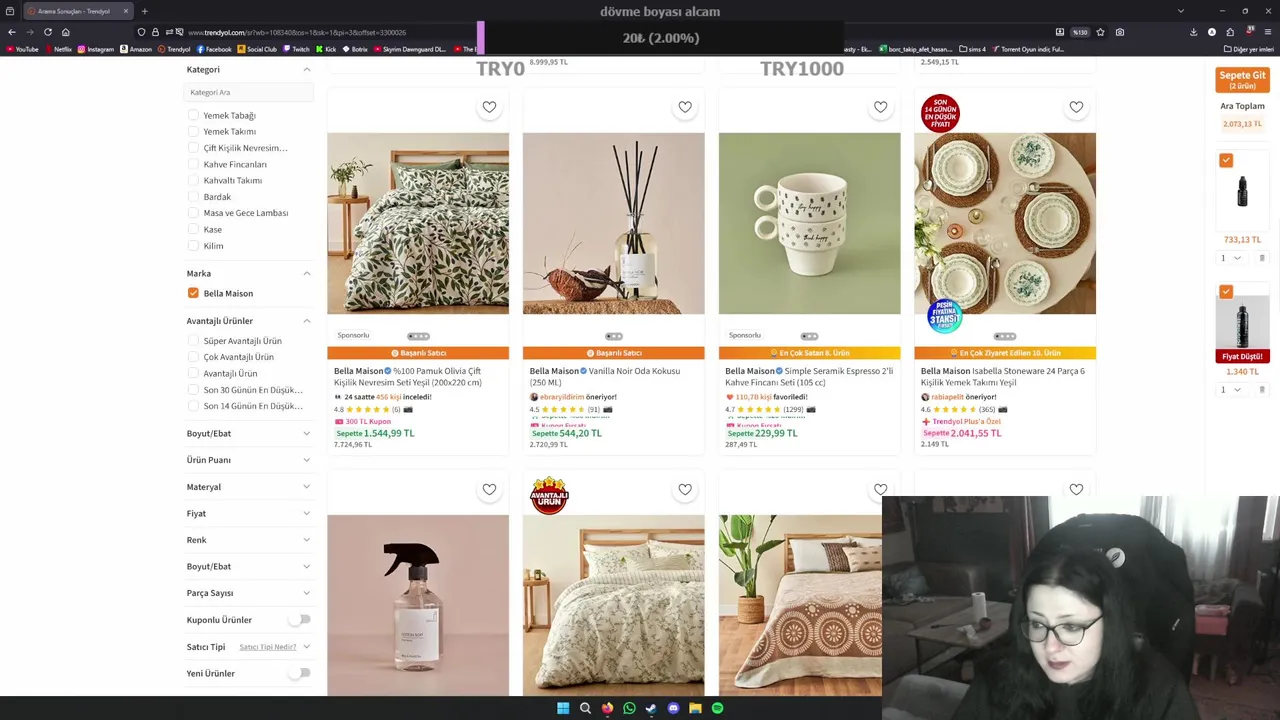Open the browser hamburger menu
Viewport: 1280px width, 720px height.
1268,32
